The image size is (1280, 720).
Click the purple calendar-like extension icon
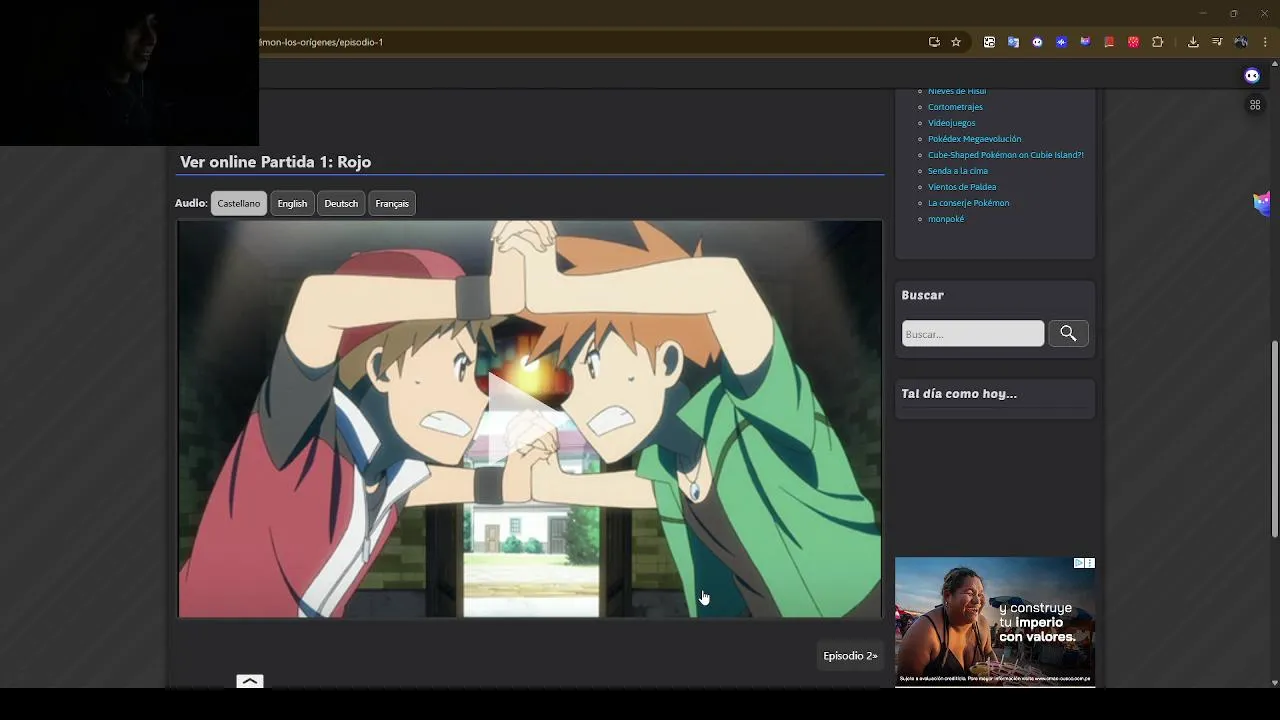pyautogui.click(x=1085, y=42)
